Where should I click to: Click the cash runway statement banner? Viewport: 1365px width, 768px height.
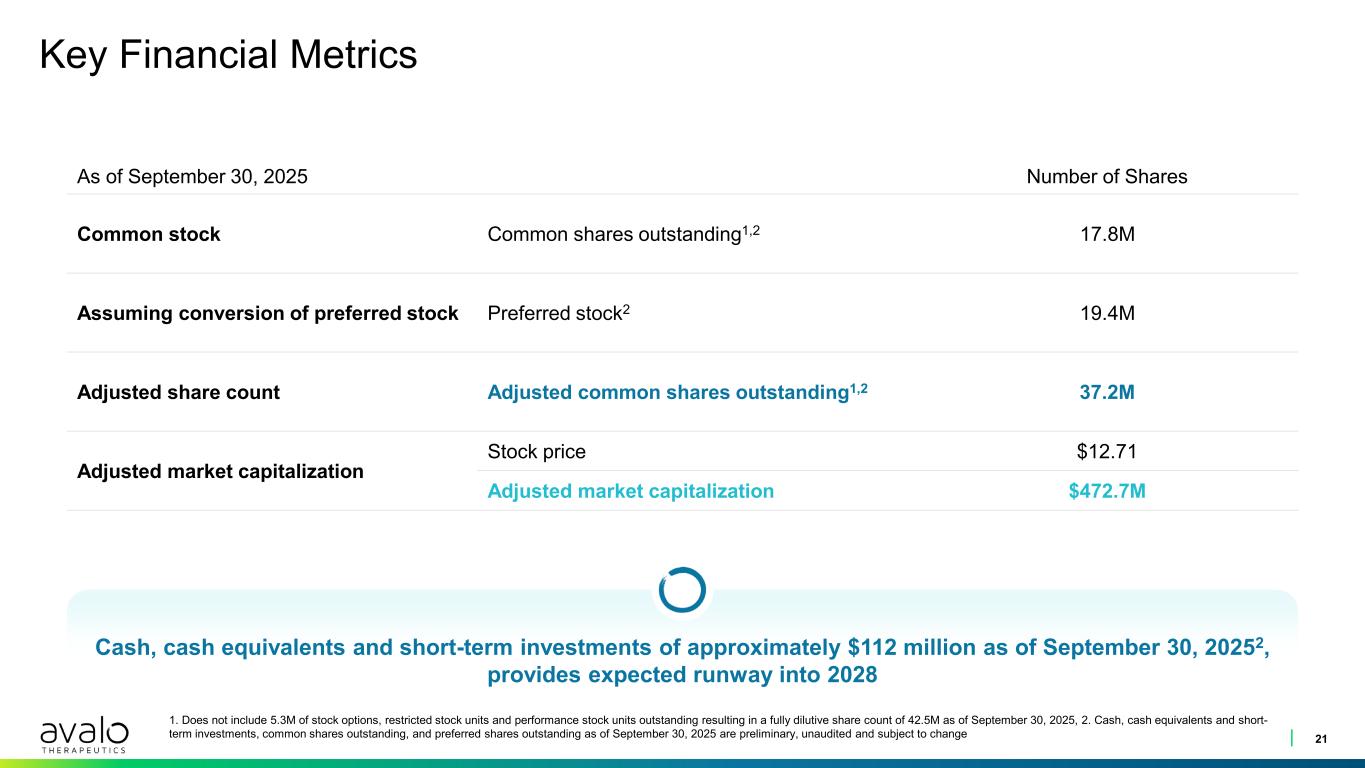(682, 661)
